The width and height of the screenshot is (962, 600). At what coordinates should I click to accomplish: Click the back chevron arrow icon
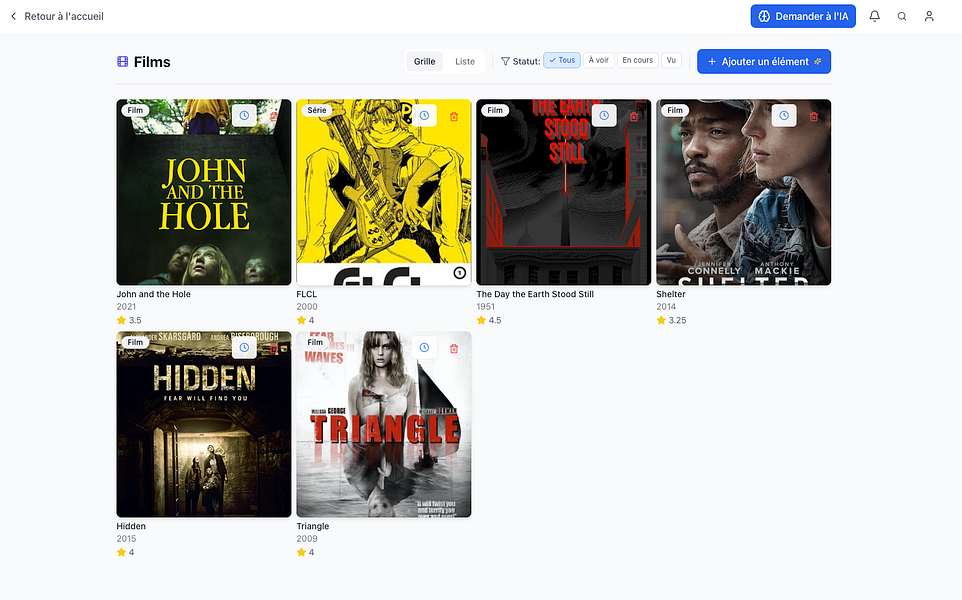click(x=13, y=17)
